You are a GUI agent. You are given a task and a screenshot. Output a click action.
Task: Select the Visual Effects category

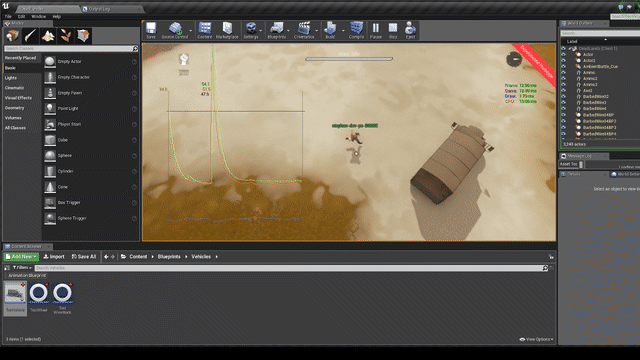[18, 98]
